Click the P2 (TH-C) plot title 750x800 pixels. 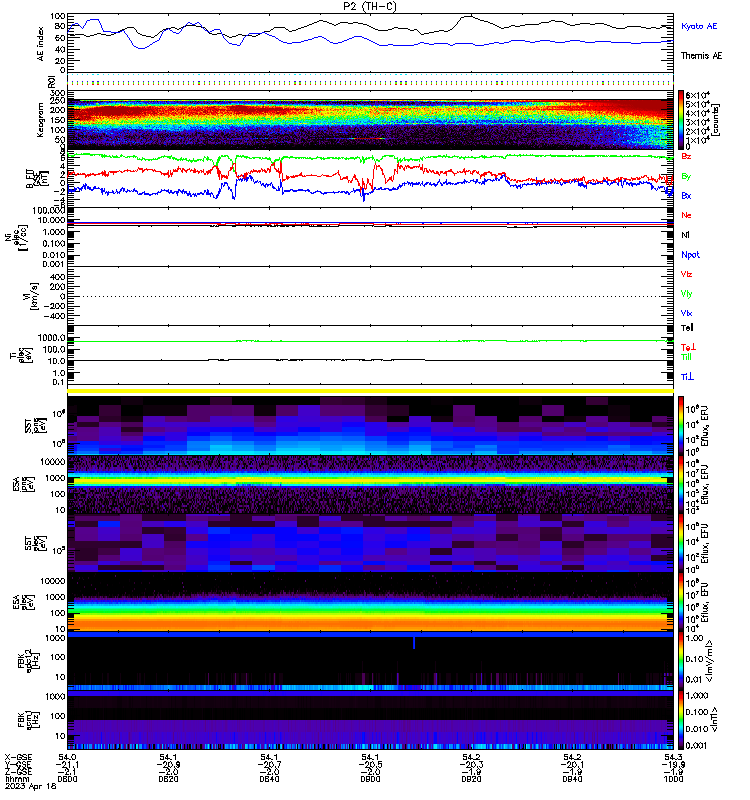click(370, 6)
